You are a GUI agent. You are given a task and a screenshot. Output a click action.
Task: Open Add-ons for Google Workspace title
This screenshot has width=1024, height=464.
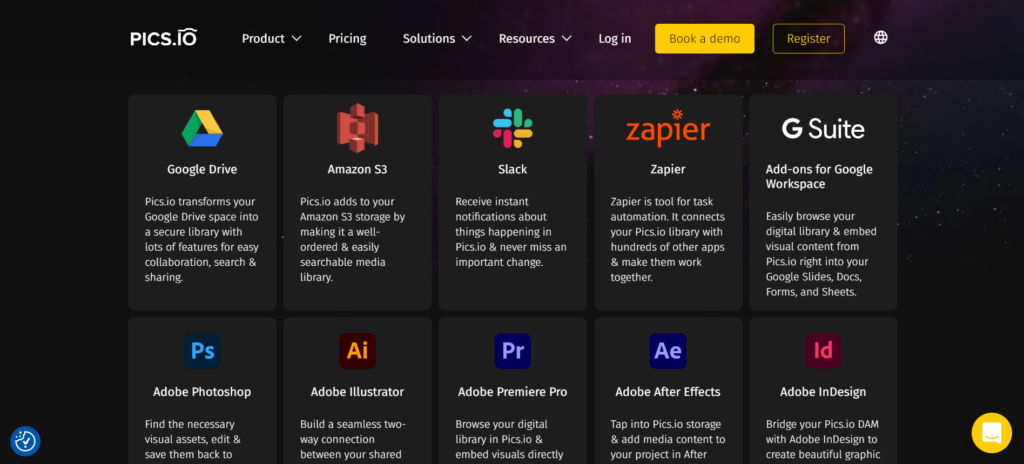point(819,176)
